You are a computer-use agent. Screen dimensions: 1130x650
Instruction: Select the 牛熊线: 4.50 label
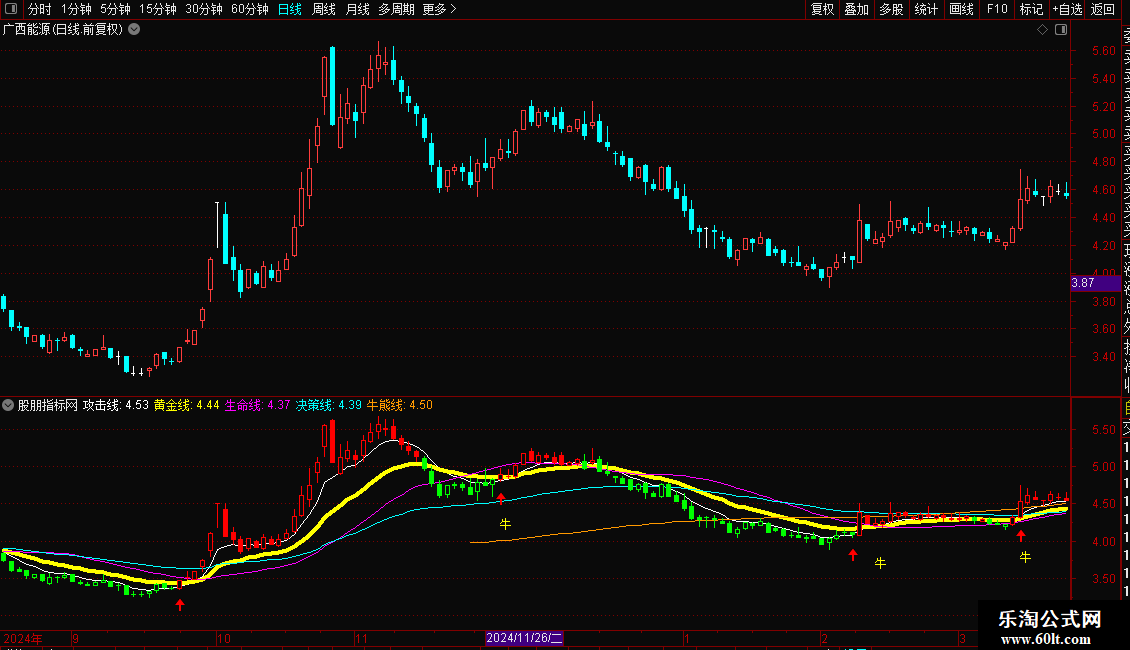click(x=400, y=405)
